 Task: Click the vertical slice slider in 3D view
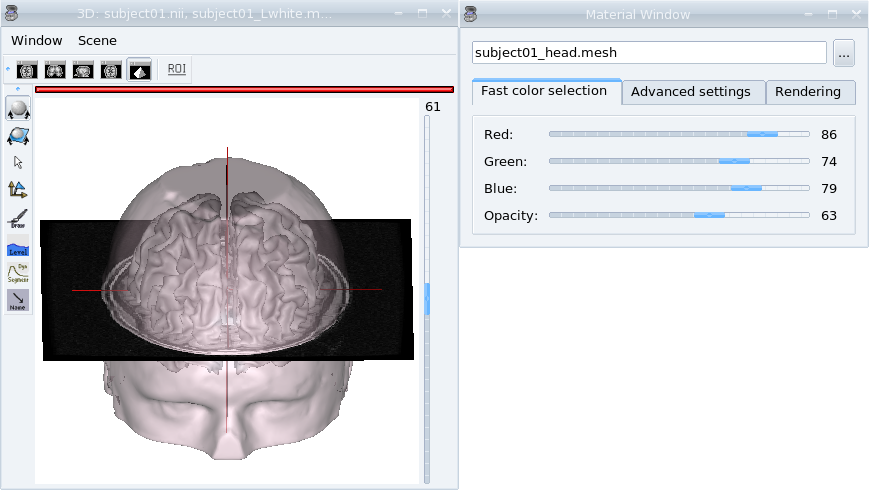427,298
